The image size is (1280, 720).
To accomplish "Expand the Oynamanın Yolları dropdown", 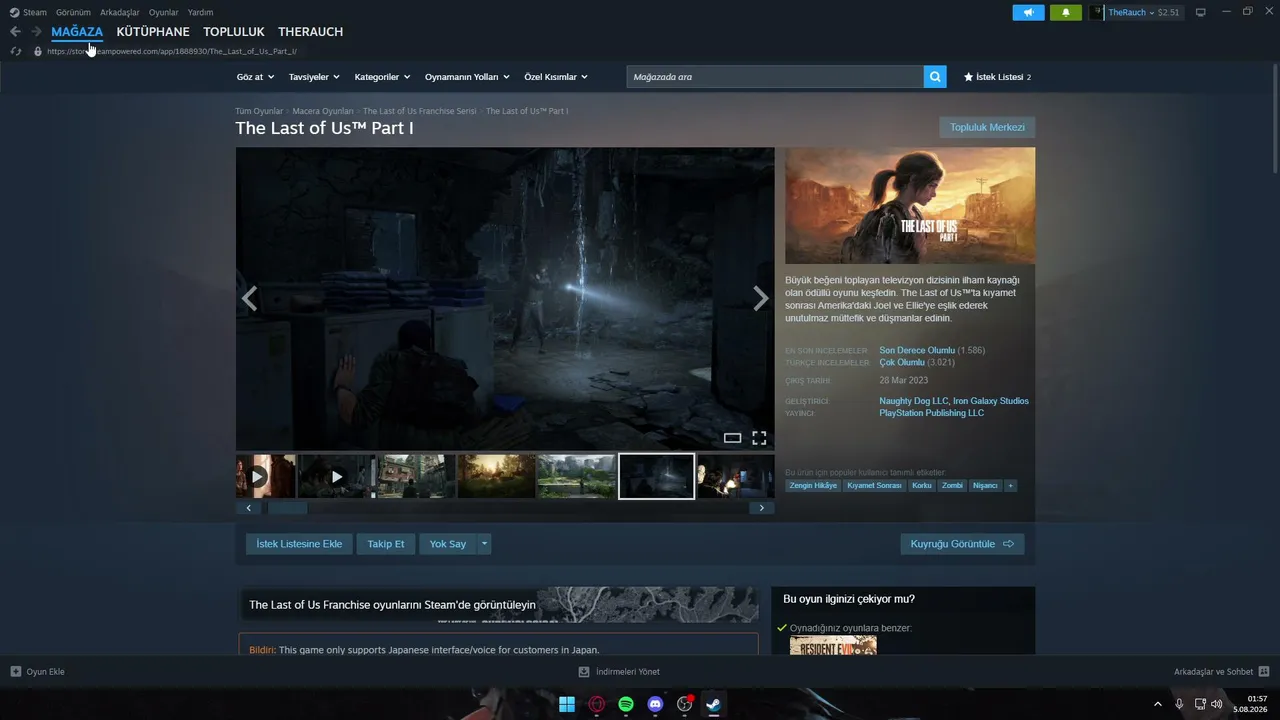I will (x=467, y=77).
